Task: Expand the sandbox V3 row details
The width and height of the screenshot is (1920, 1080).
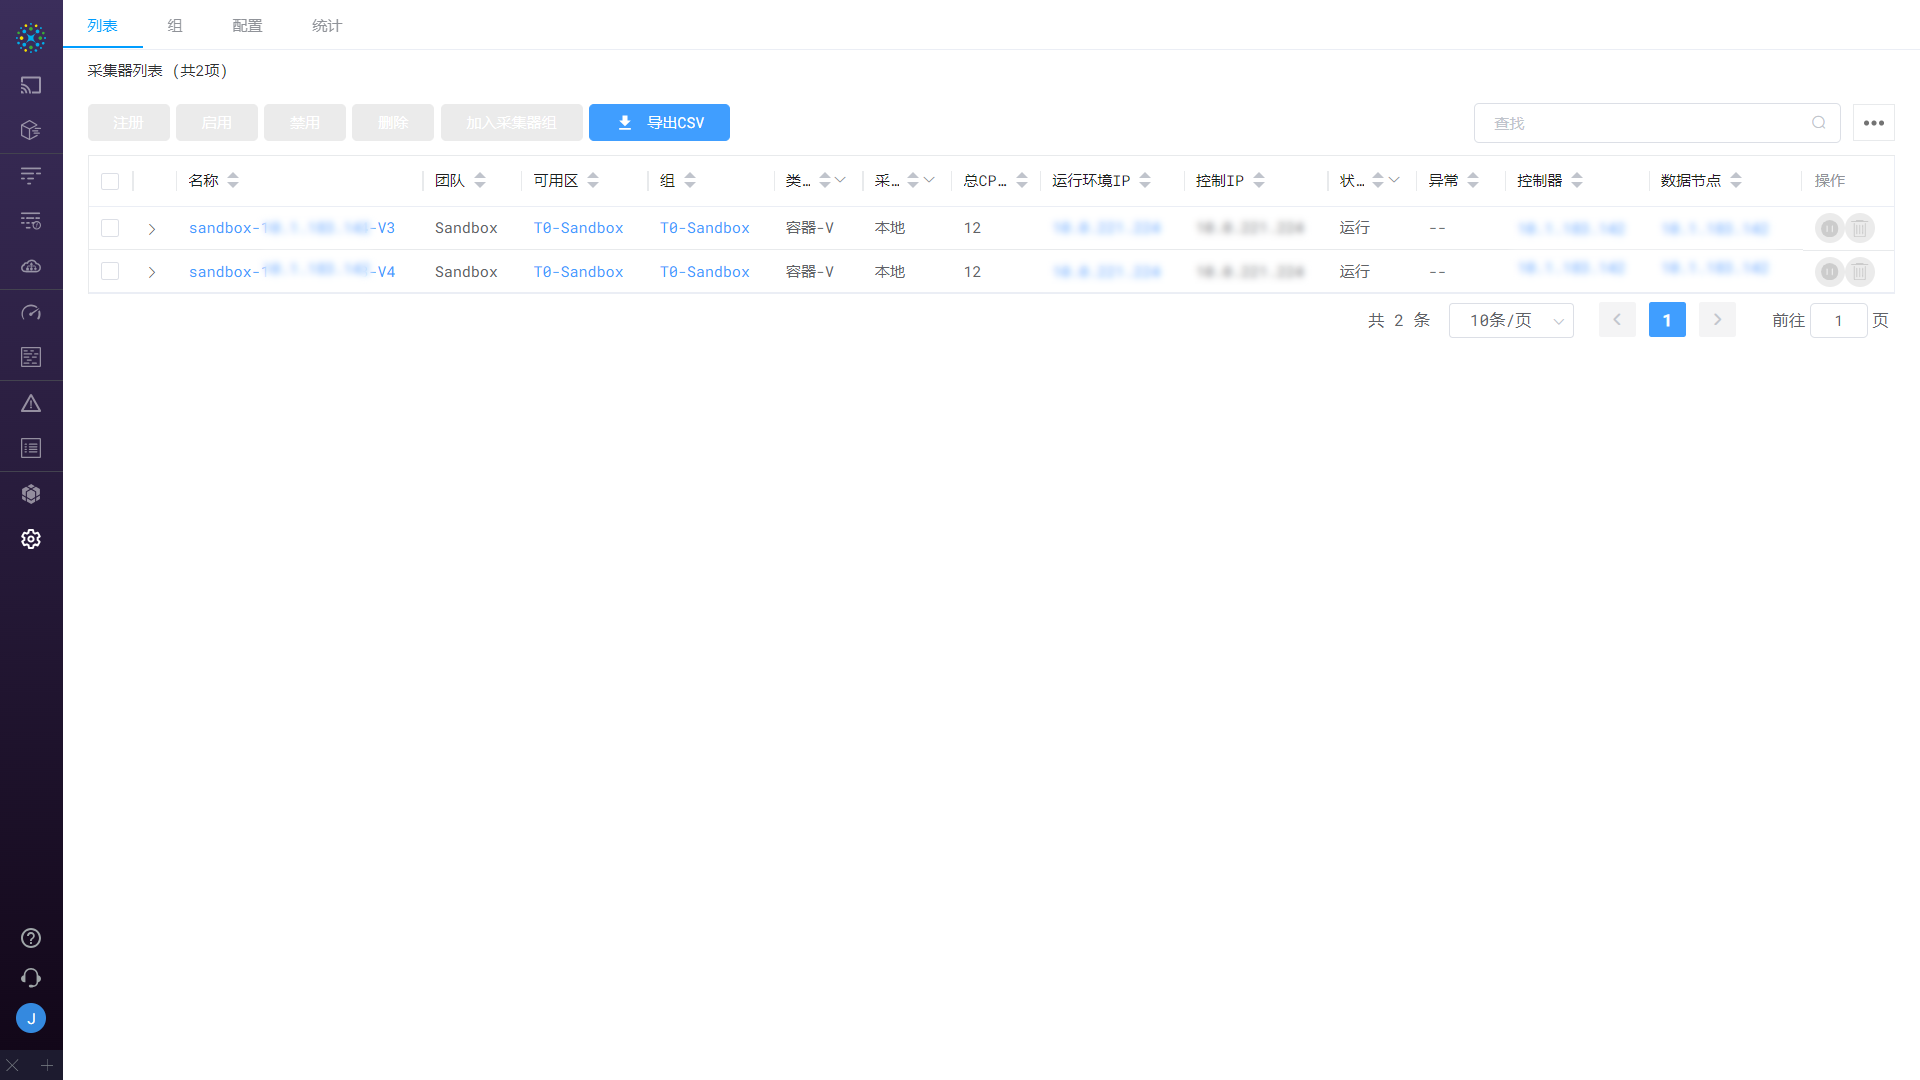Action: [152, 229]
